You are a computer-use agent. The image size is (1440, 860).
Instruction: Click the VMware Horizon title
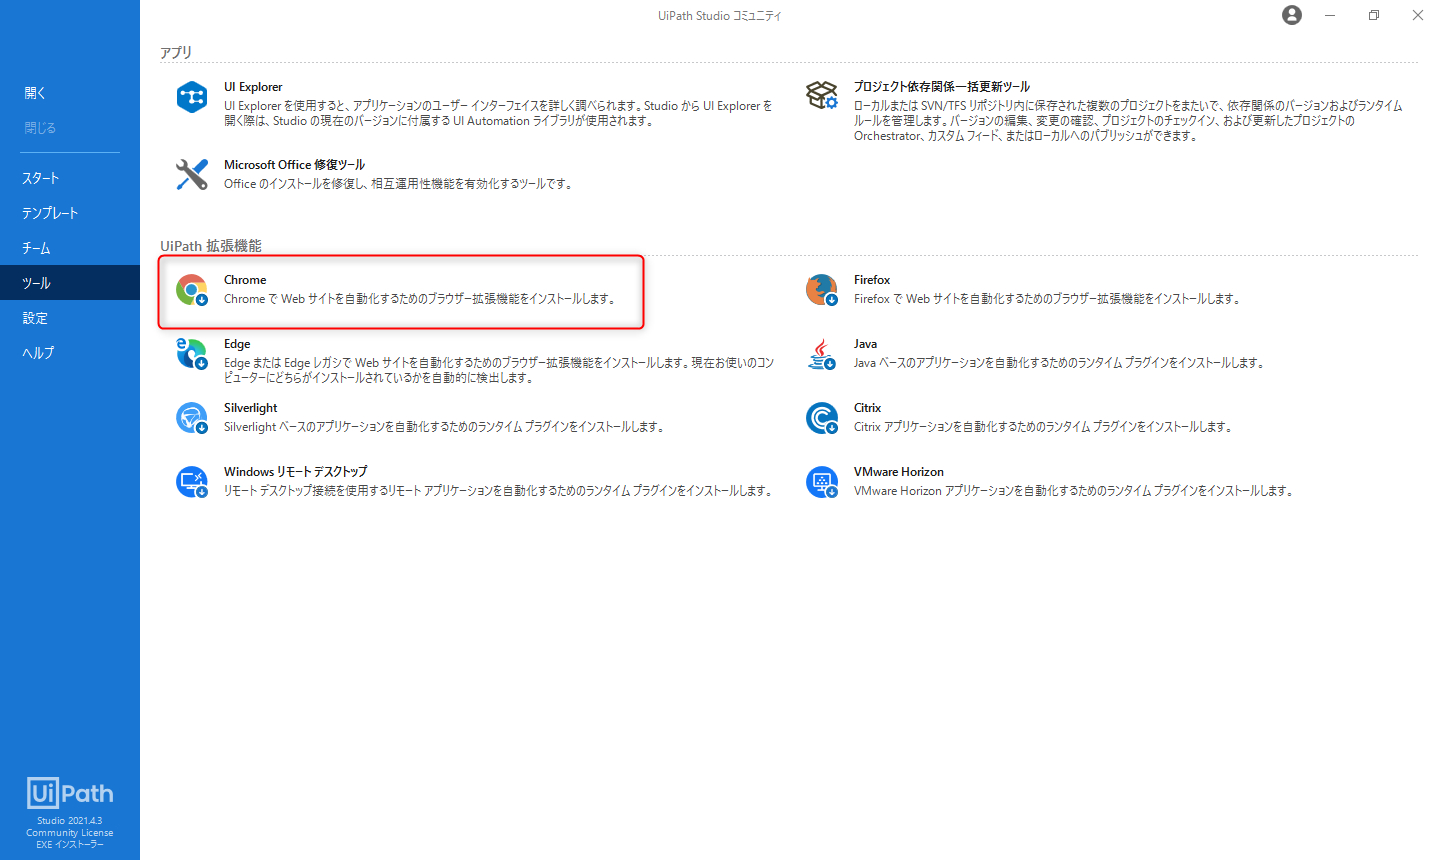899,472
